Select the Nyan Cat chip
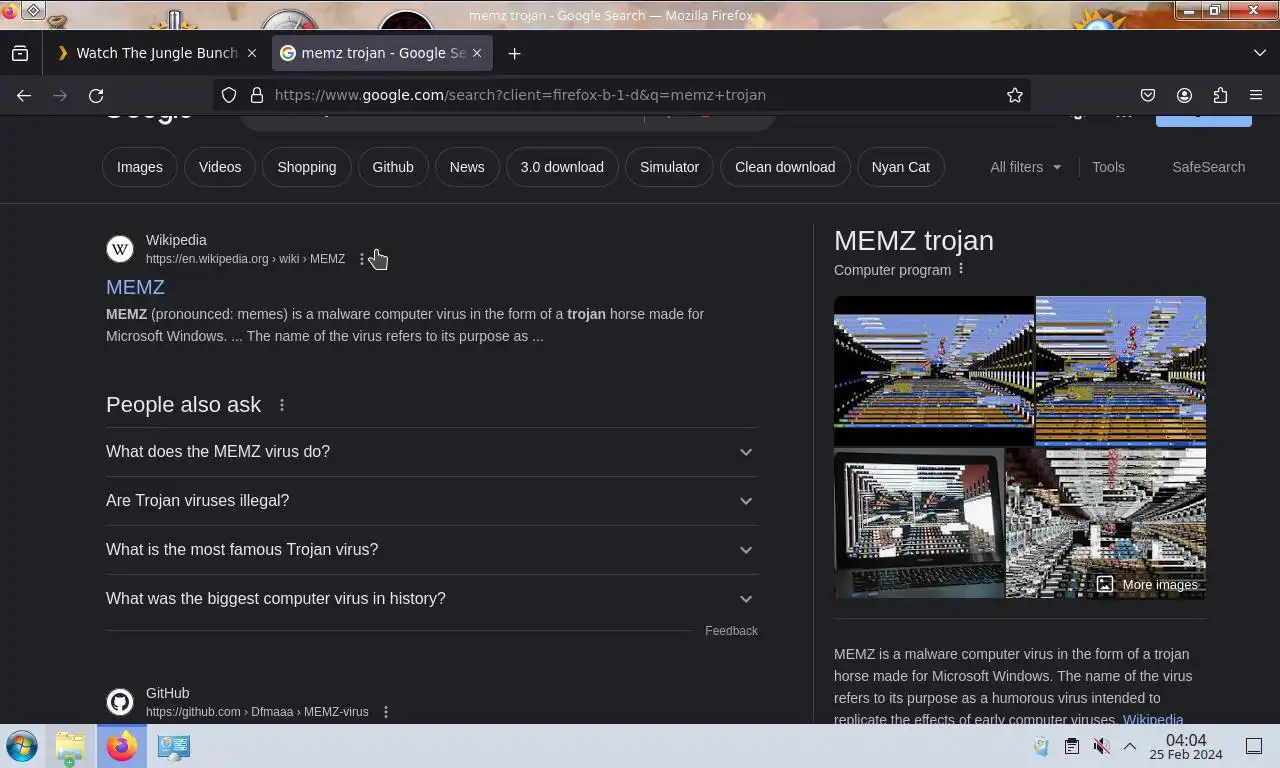The image size is (1280, 768). click(x=901, y=167)
